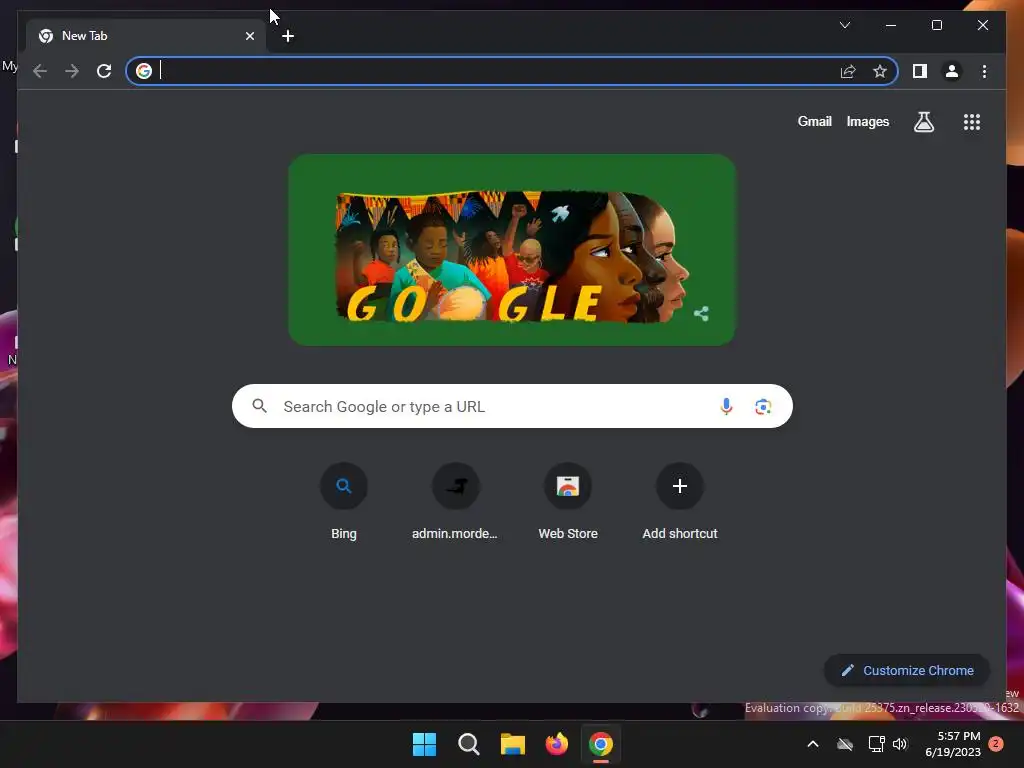Search by image with Google Lens
This screenshot has height=768, width=1024.
763,407
